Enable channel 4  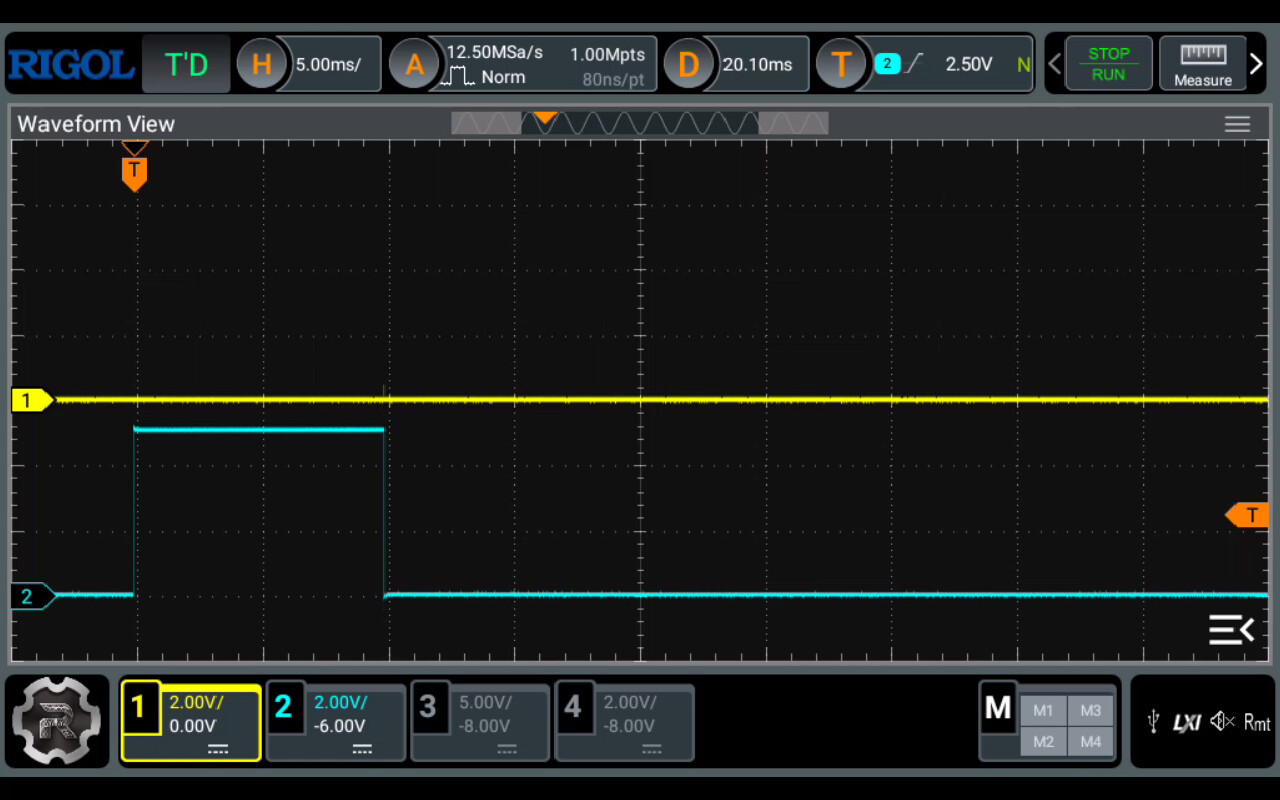tap(573, 706)
